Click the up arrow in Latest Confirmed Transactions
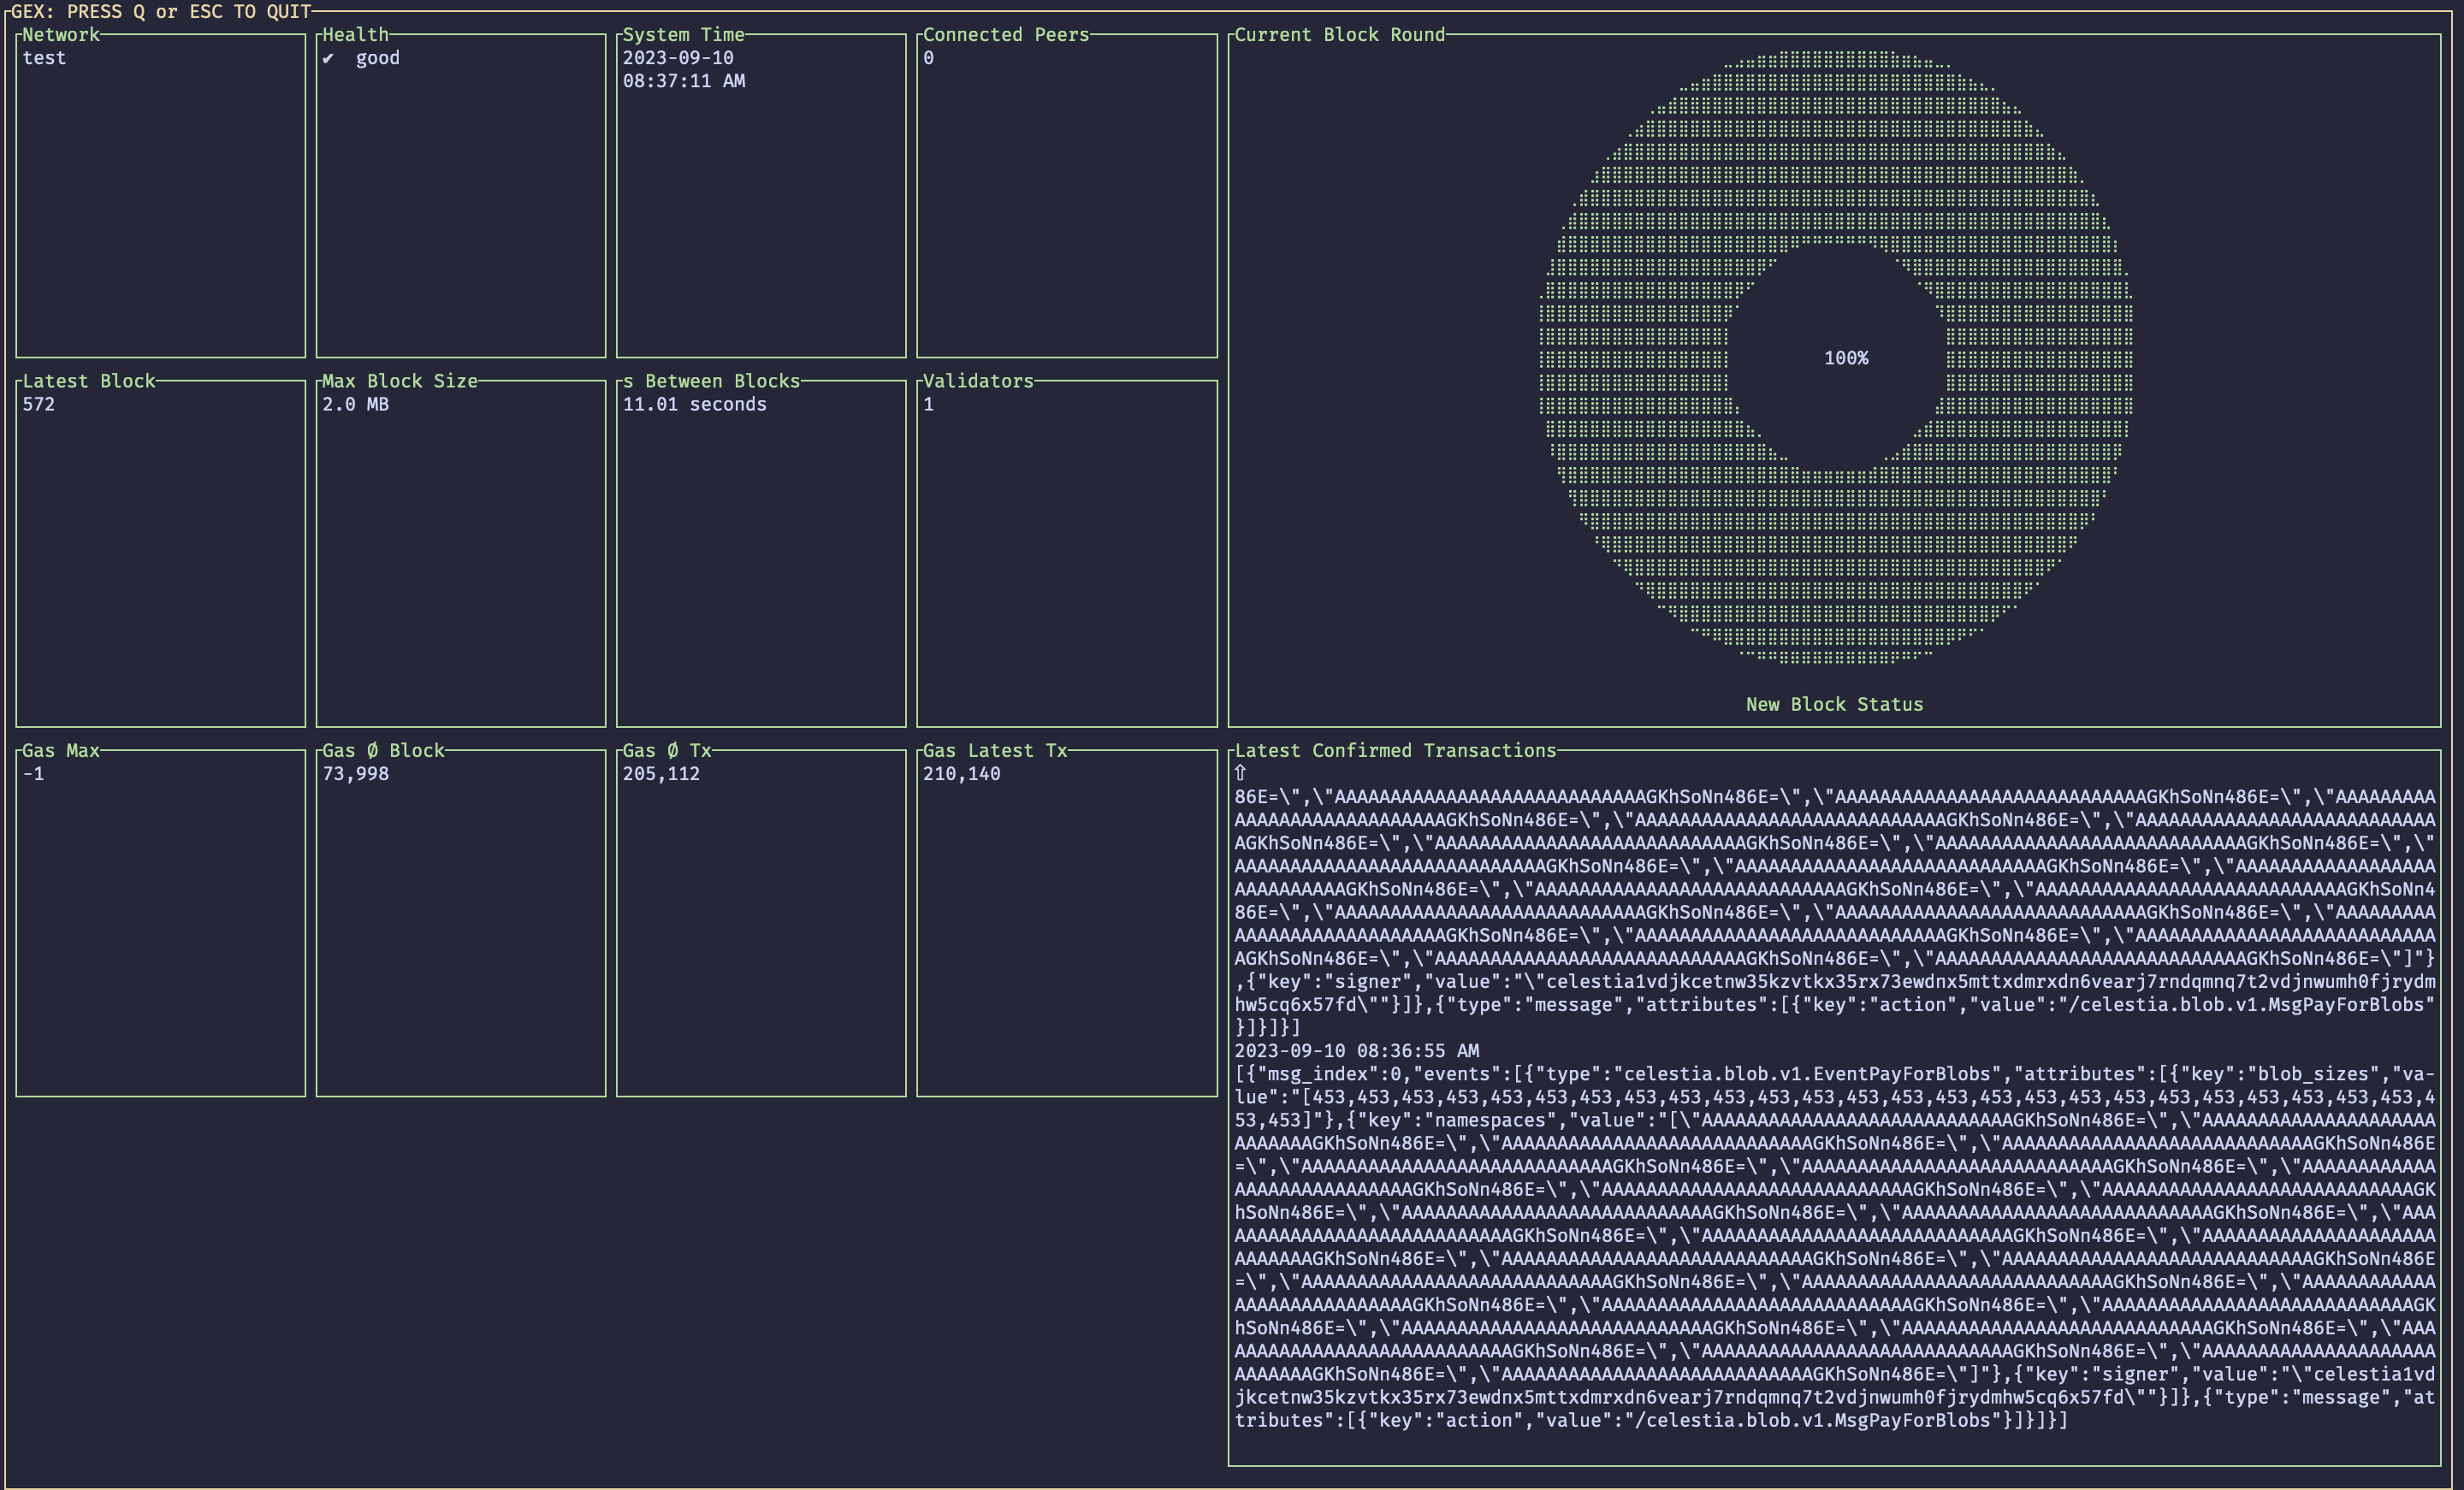Image resolution: width=2464 pixels, height=1490 pixels. 1240,773
